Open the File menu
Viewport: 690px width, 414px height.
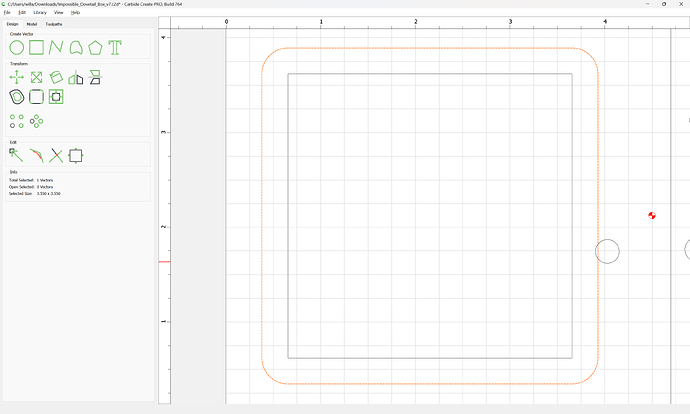tap(7, 12)
